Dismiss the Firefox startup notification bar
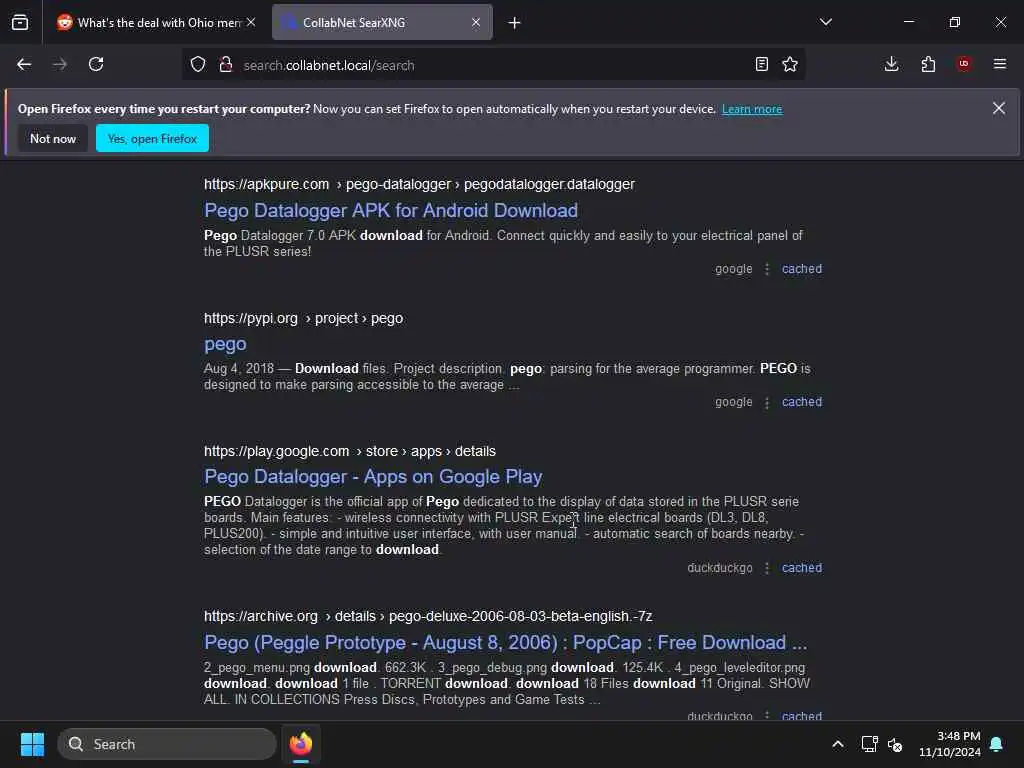Screen dimensions: 1024x768 click(x=999, y=108)
